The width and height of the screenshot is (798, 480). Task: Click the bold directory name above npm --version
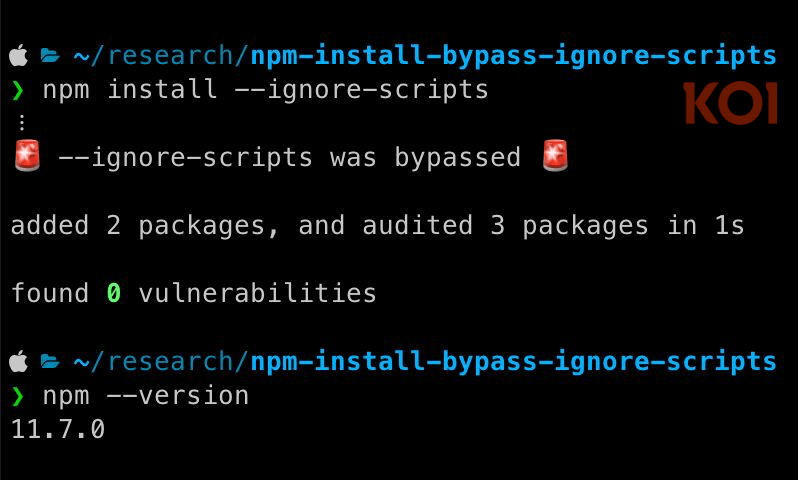(x=513, y=361)
